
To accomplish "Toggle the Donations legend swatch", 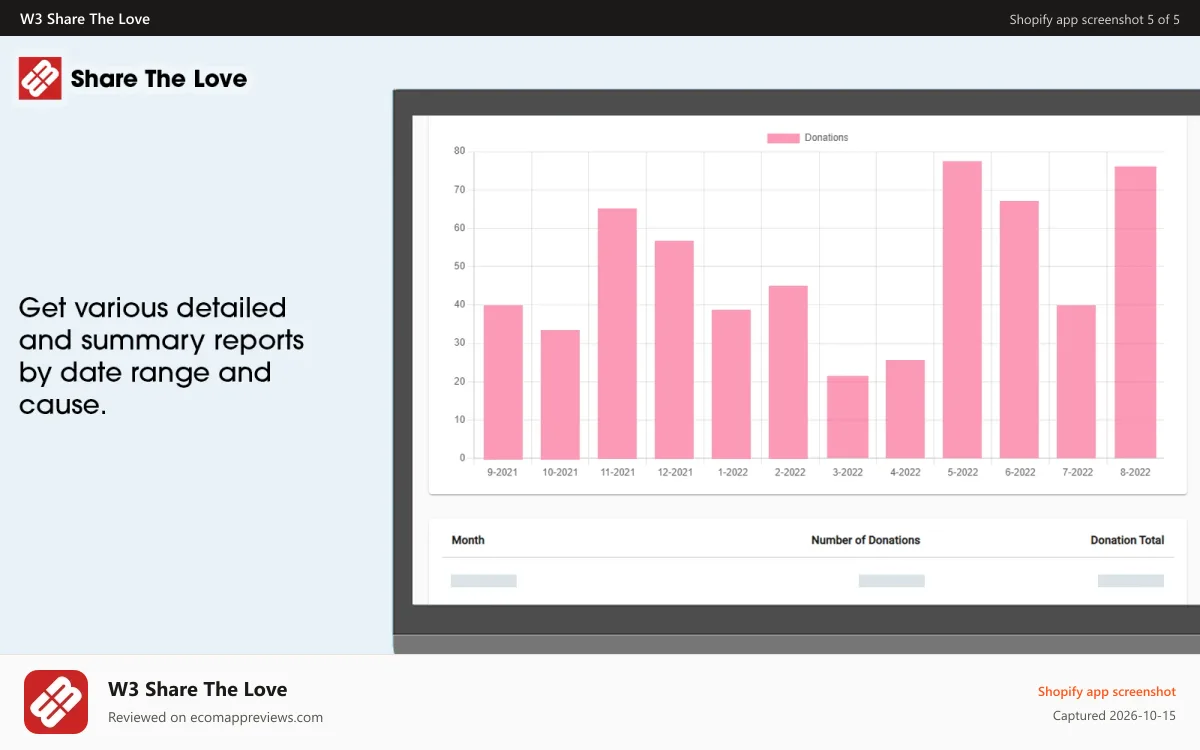I will coord(783,138).
